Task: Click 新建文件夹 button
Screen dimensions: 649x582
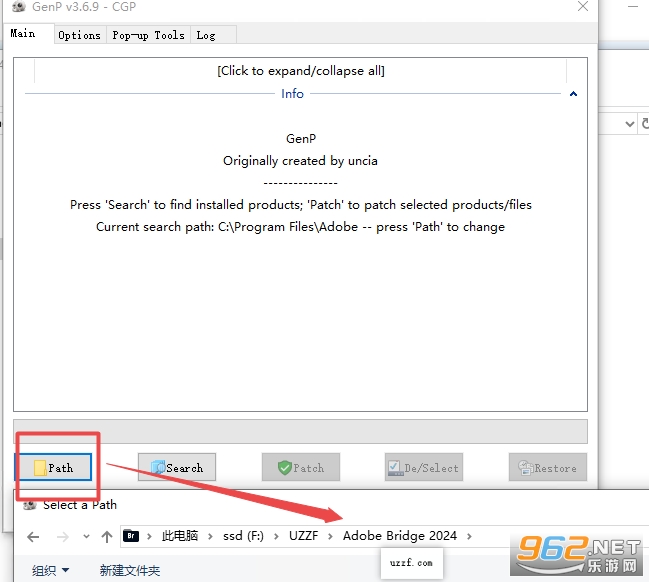Action: (130, 570)
